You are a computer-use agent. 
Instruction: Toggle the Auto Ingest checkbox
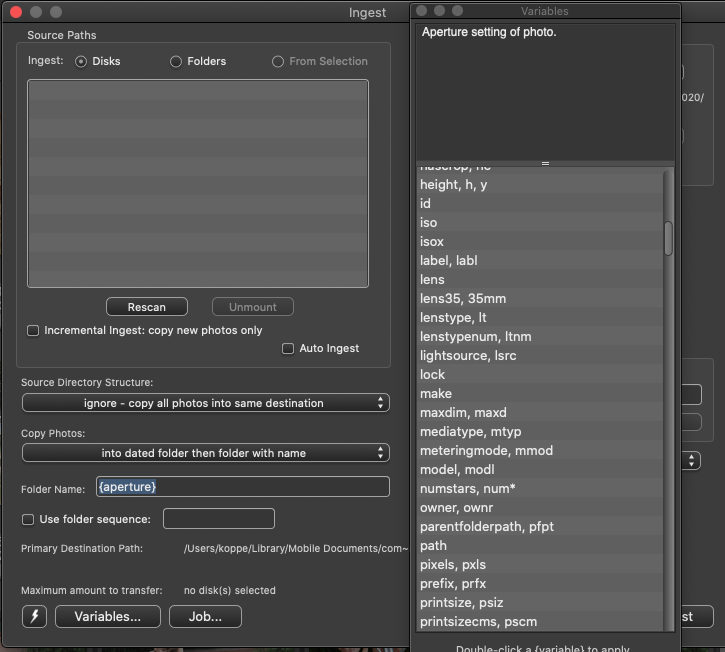pos(288,348)
